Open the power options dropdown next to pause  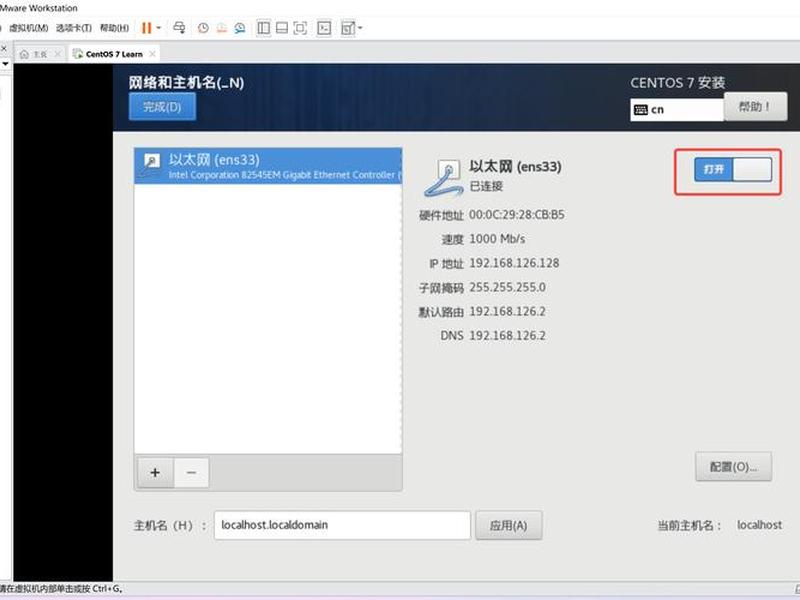(159, 28)
